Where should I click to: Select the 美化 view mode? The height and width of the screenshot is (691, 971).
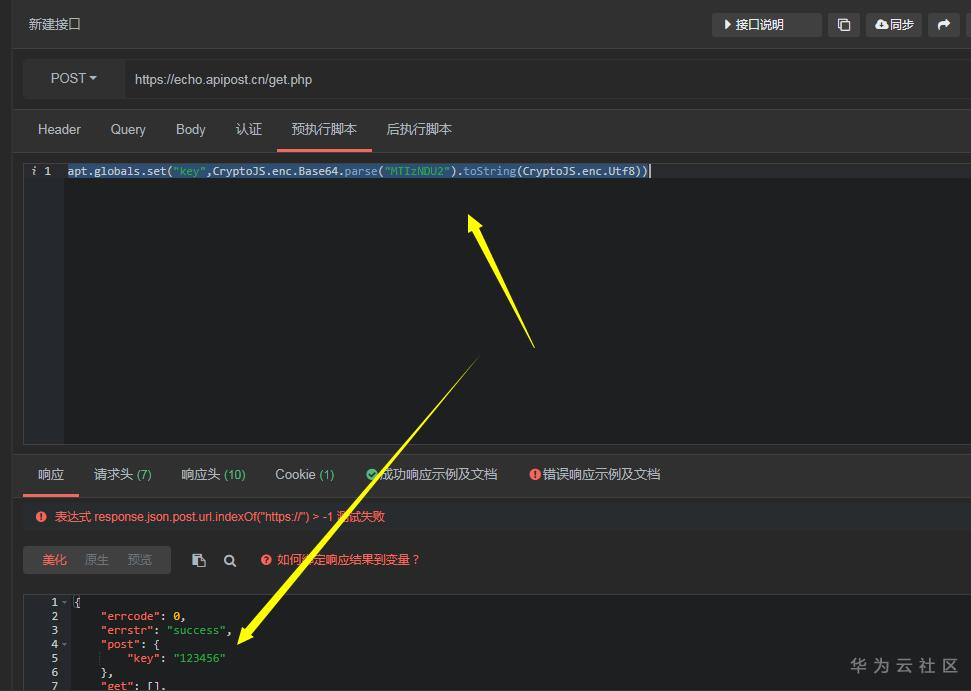click(54, 560)
